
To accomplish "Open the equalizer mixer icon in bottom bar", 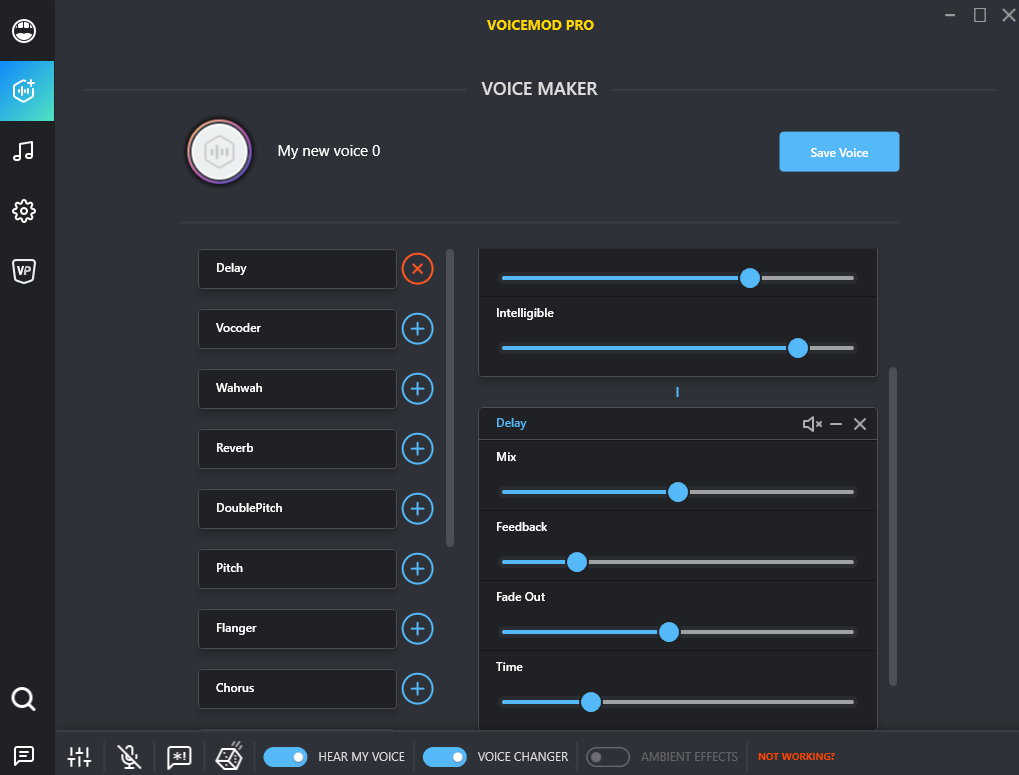I will pyautogui.click(x=79, y=756).
